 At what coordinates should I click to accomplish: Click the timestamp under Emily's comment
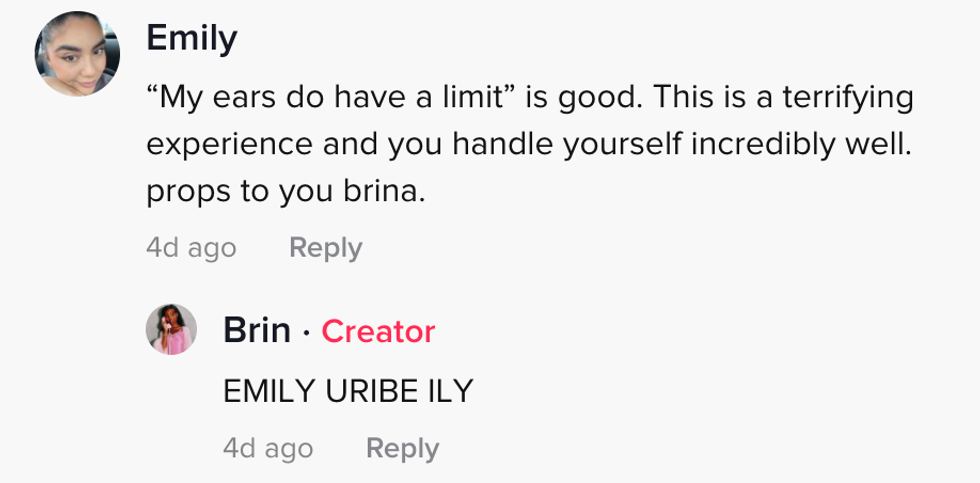(191, 247)
